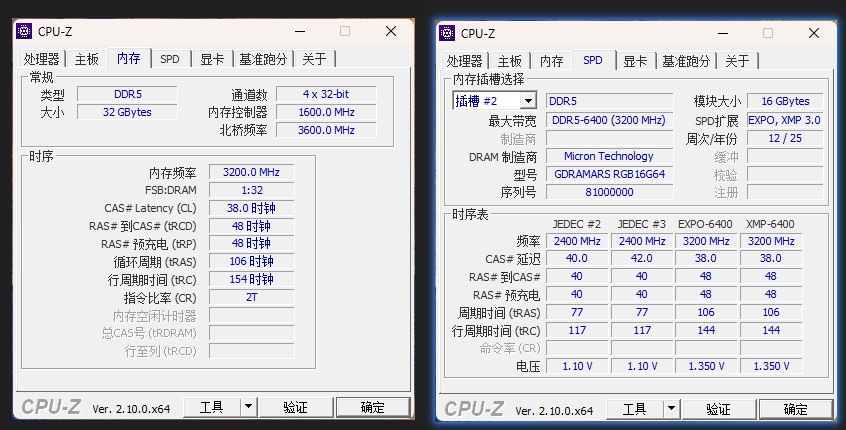The height and width of the screenshot is (430, 846).
Task: Click the CPU-Z title bar icon in the window showing slot #2
Action: (448, 33)
